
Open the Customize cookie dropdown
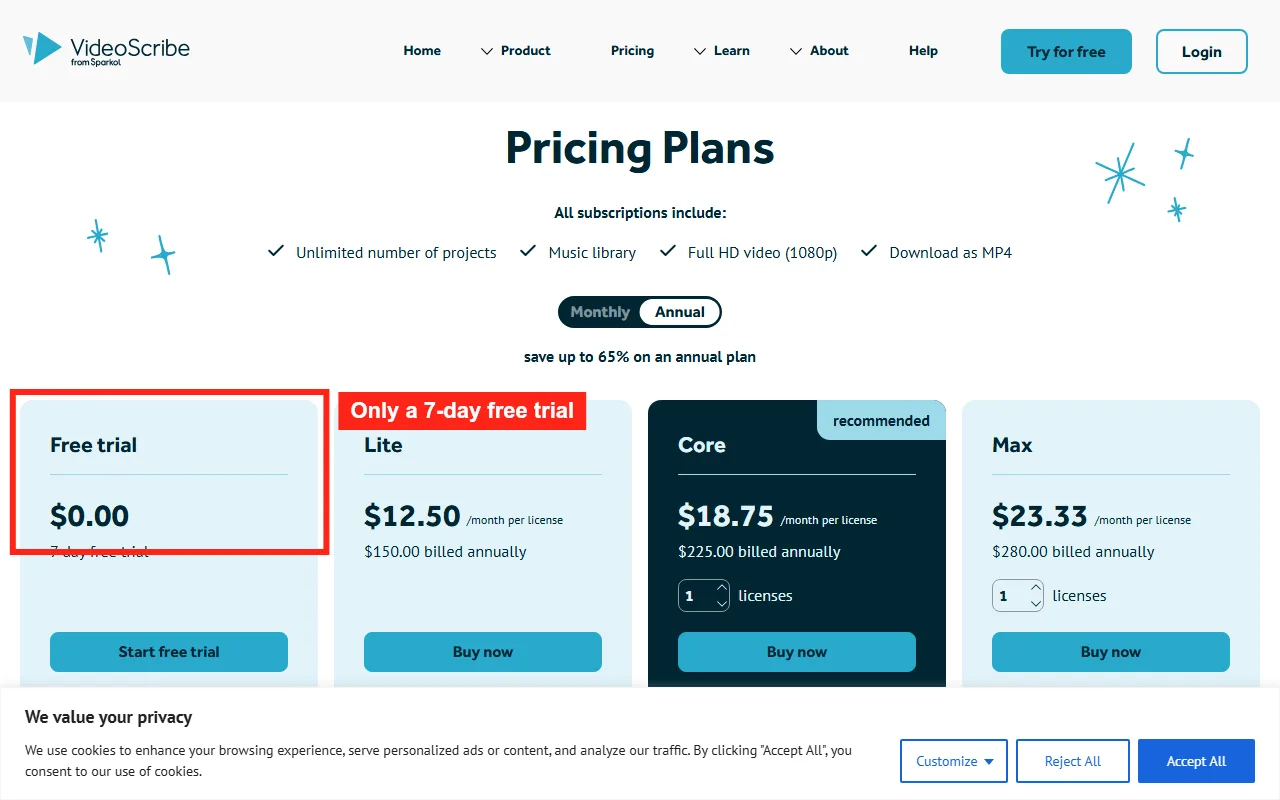(954, 761)
